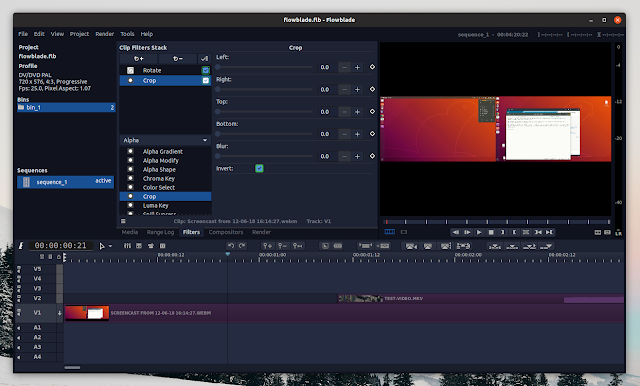The height and width of the screenshot is (386, 640).
Task: Click the play button under the monitor
Action: 479,232
